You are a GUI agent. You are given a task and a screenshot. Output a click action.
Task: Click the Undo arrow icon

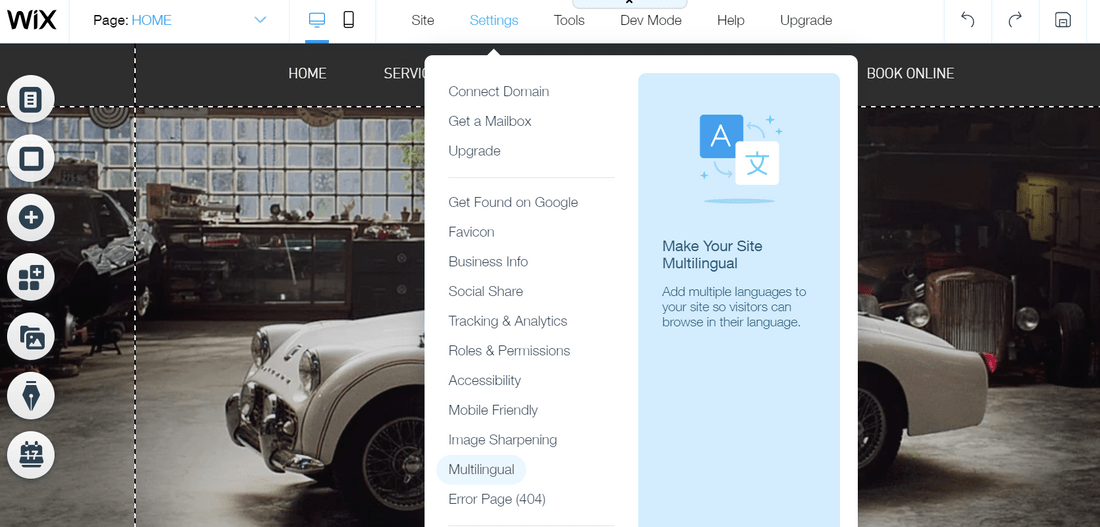coord(967,20)
